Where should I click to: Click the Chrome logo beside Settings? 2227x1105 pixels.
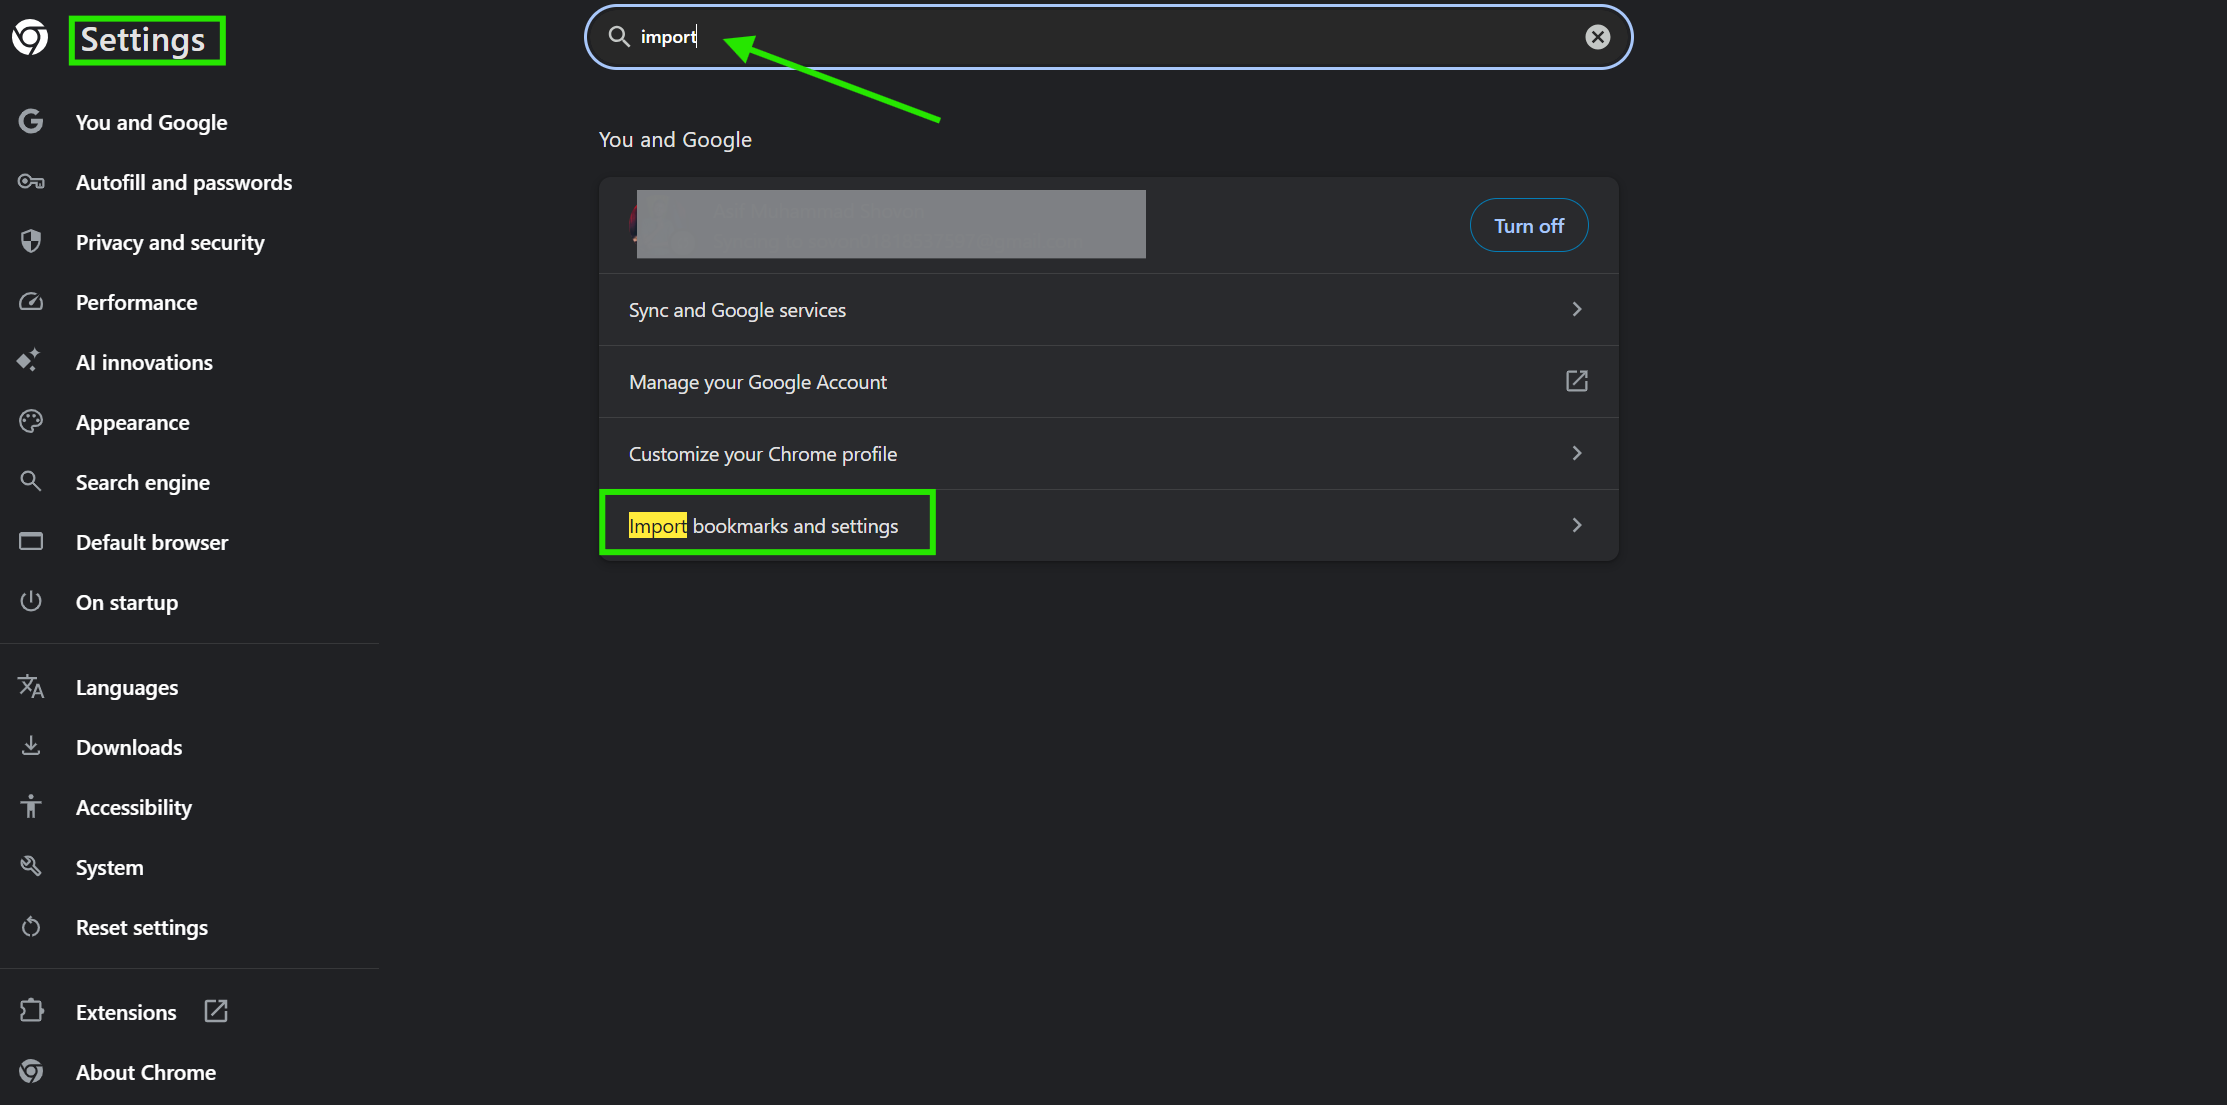(x=30, y=38)
